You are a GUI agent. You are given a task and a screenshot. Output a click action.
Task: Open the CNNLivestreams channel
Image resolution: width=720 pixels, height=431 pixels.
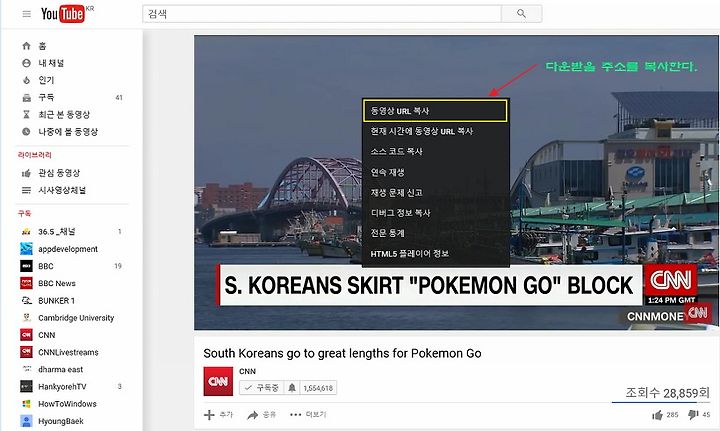click(68, 352)
